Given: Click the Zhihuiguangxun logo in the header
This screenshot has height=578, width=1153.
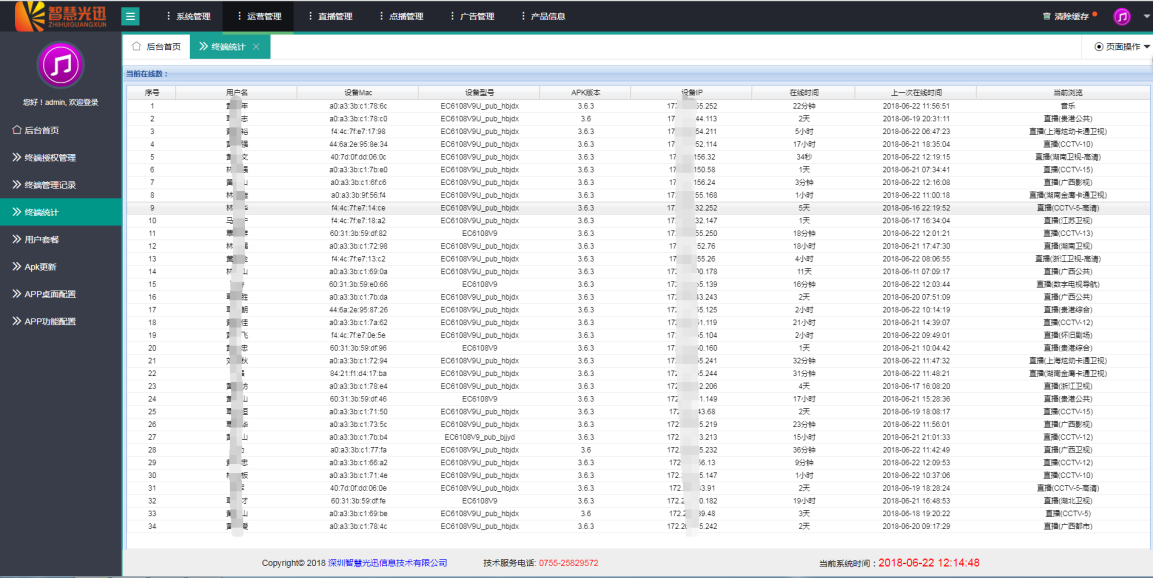Looking at the screenshot, I should coord(60,15).
